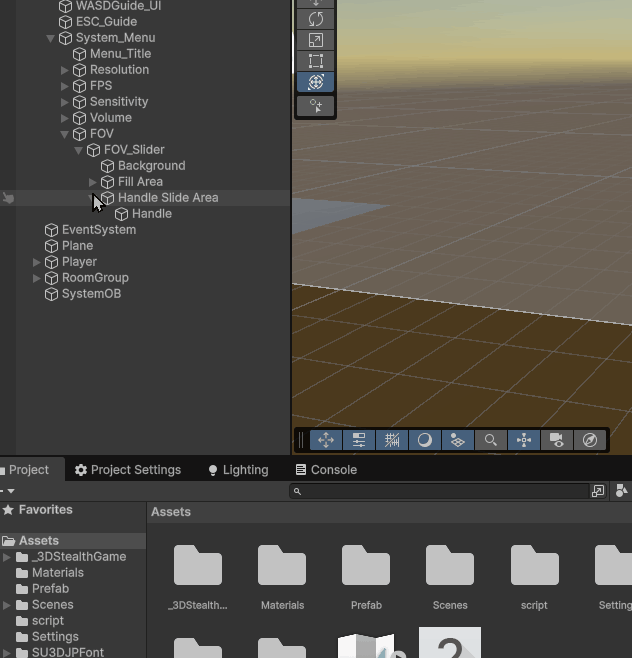The image size is (632, 658).
Task: Click the compass orientation icon in bottom overlay bar
Action: point(590,440)
